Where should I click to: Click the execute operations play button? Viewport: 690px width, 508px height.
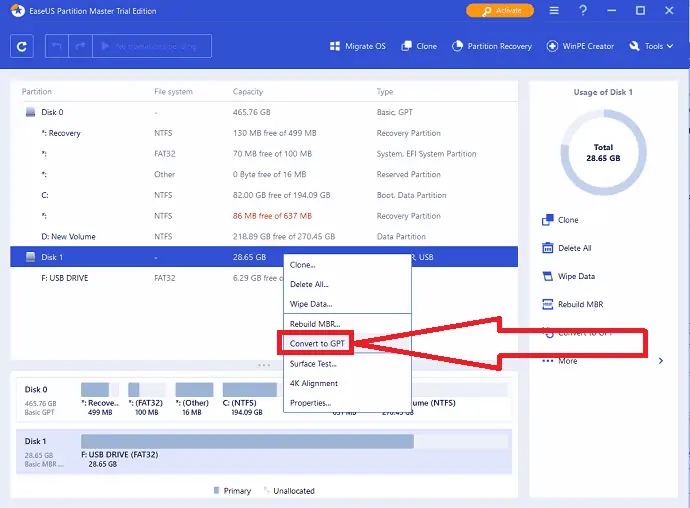pyautogui.click(x=152, y=46)
